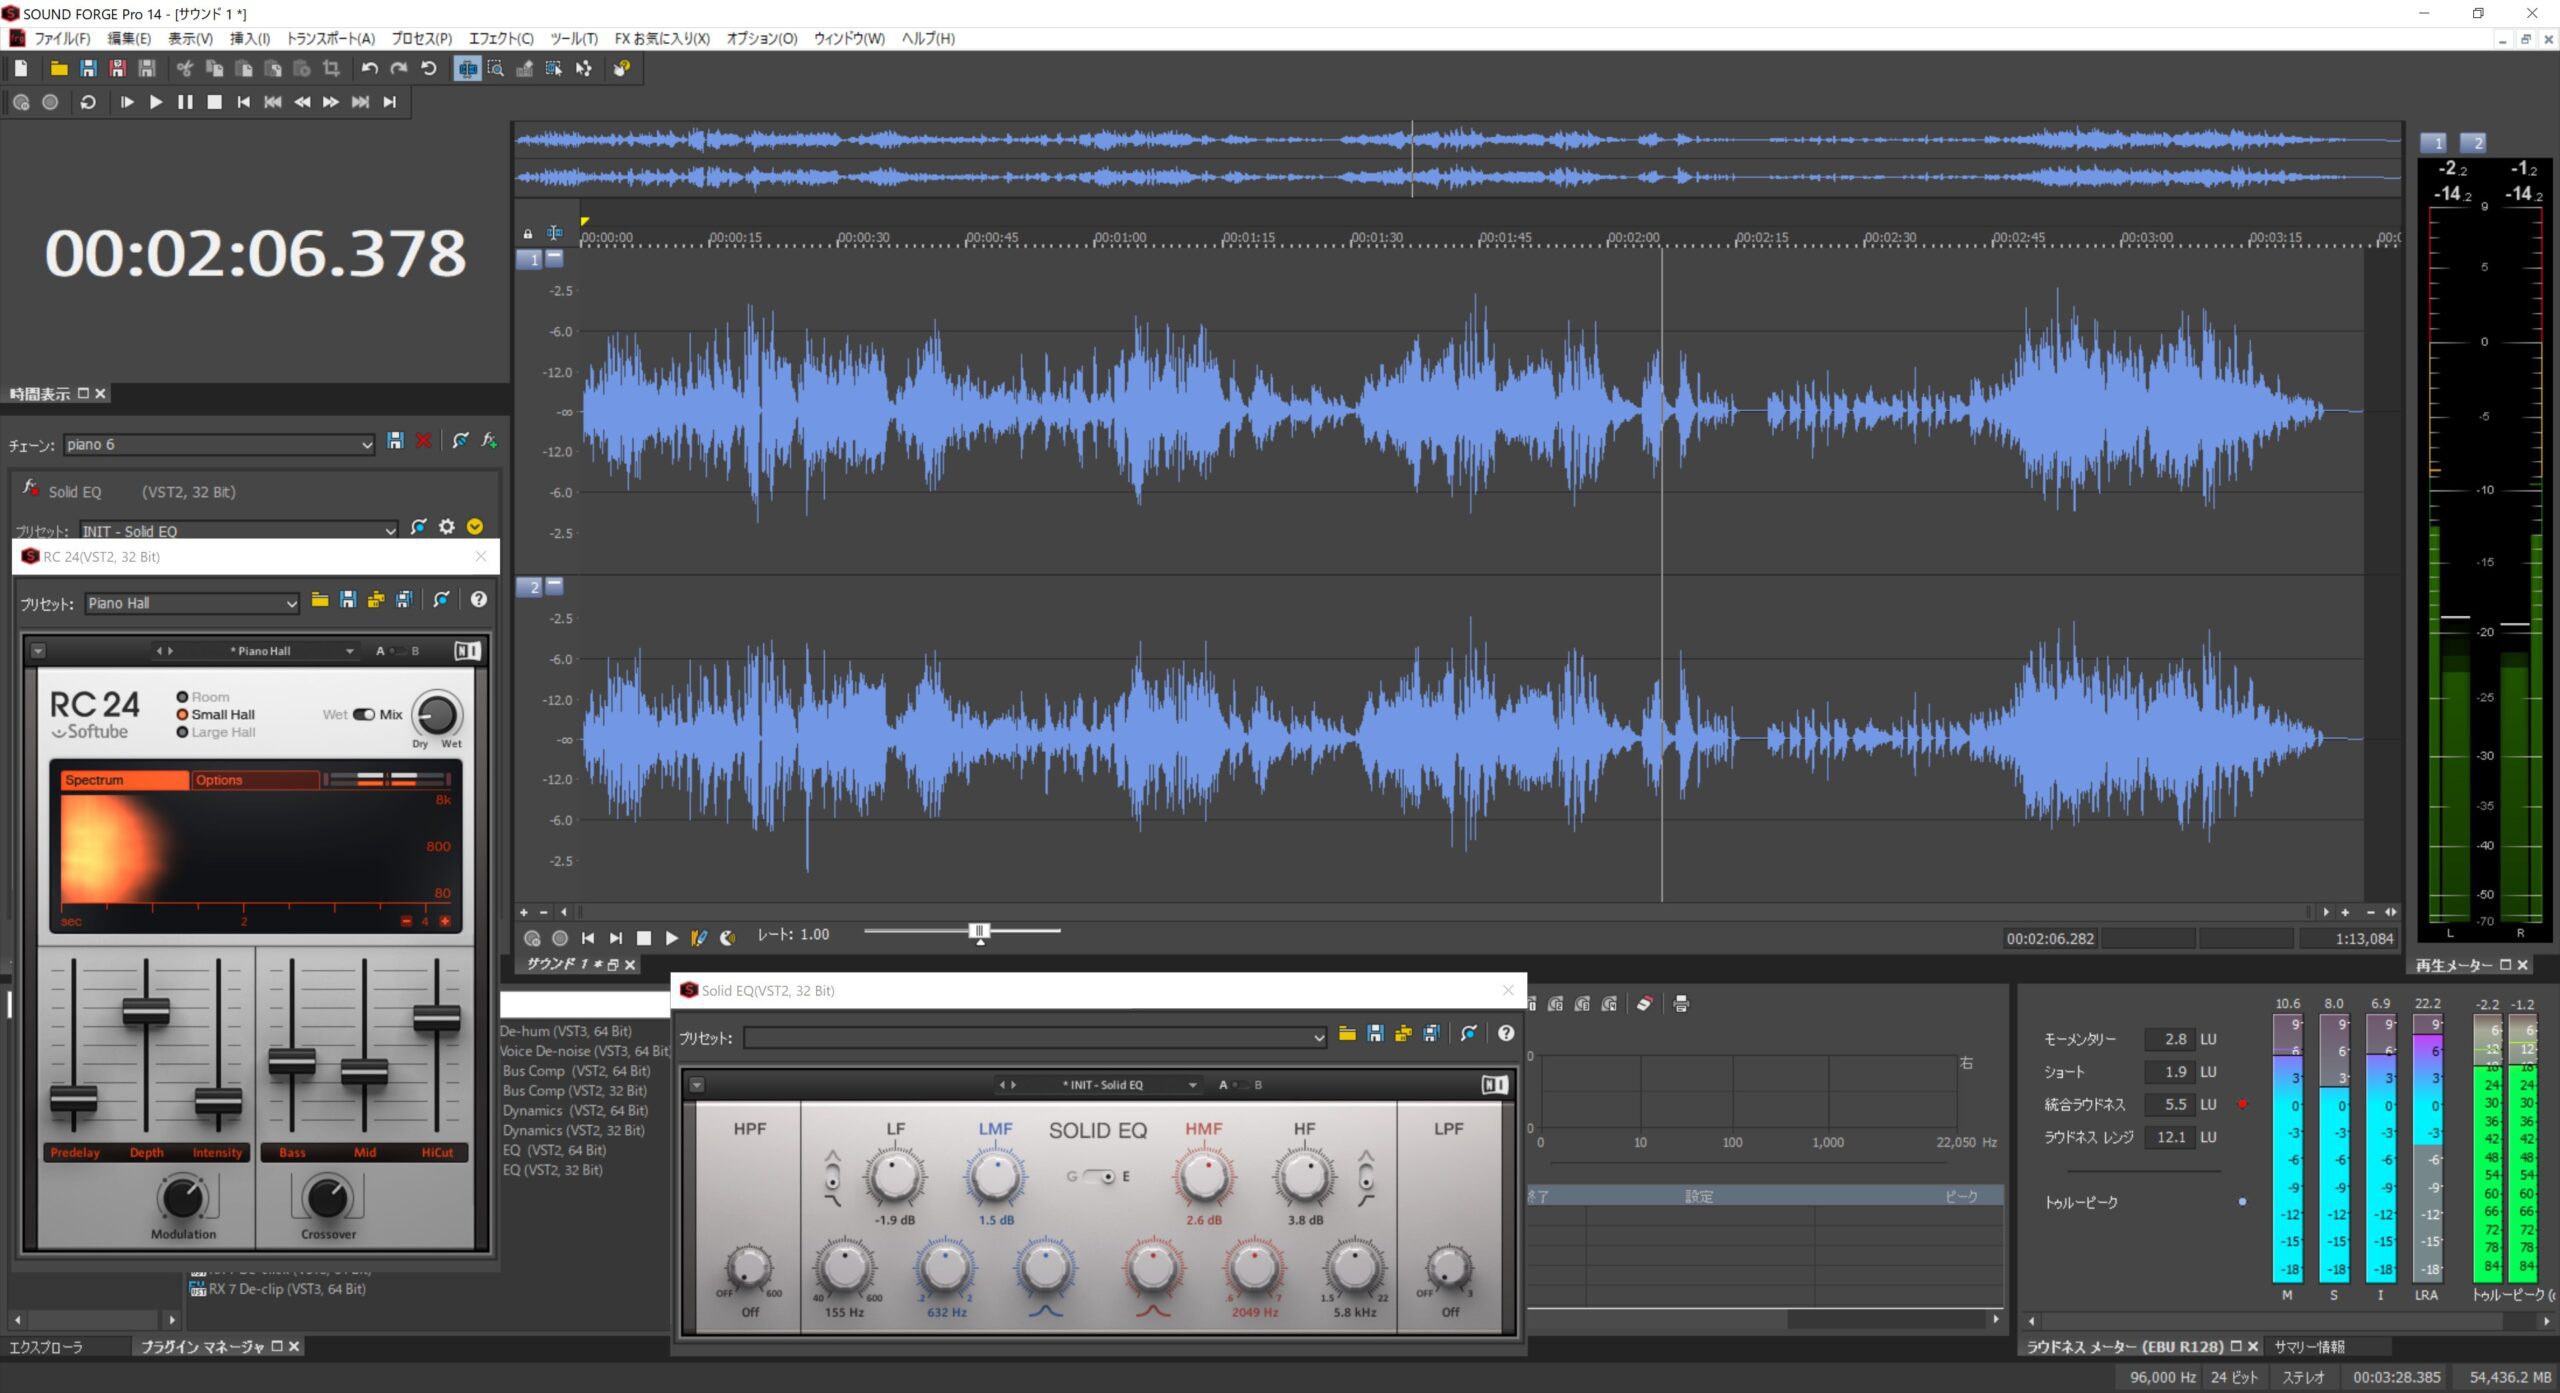Screen dimensions: 2560x1393
Task: Toggle Wet/Mix switch in RC 24
Action: pyautogui.click(x=364, y=715)
